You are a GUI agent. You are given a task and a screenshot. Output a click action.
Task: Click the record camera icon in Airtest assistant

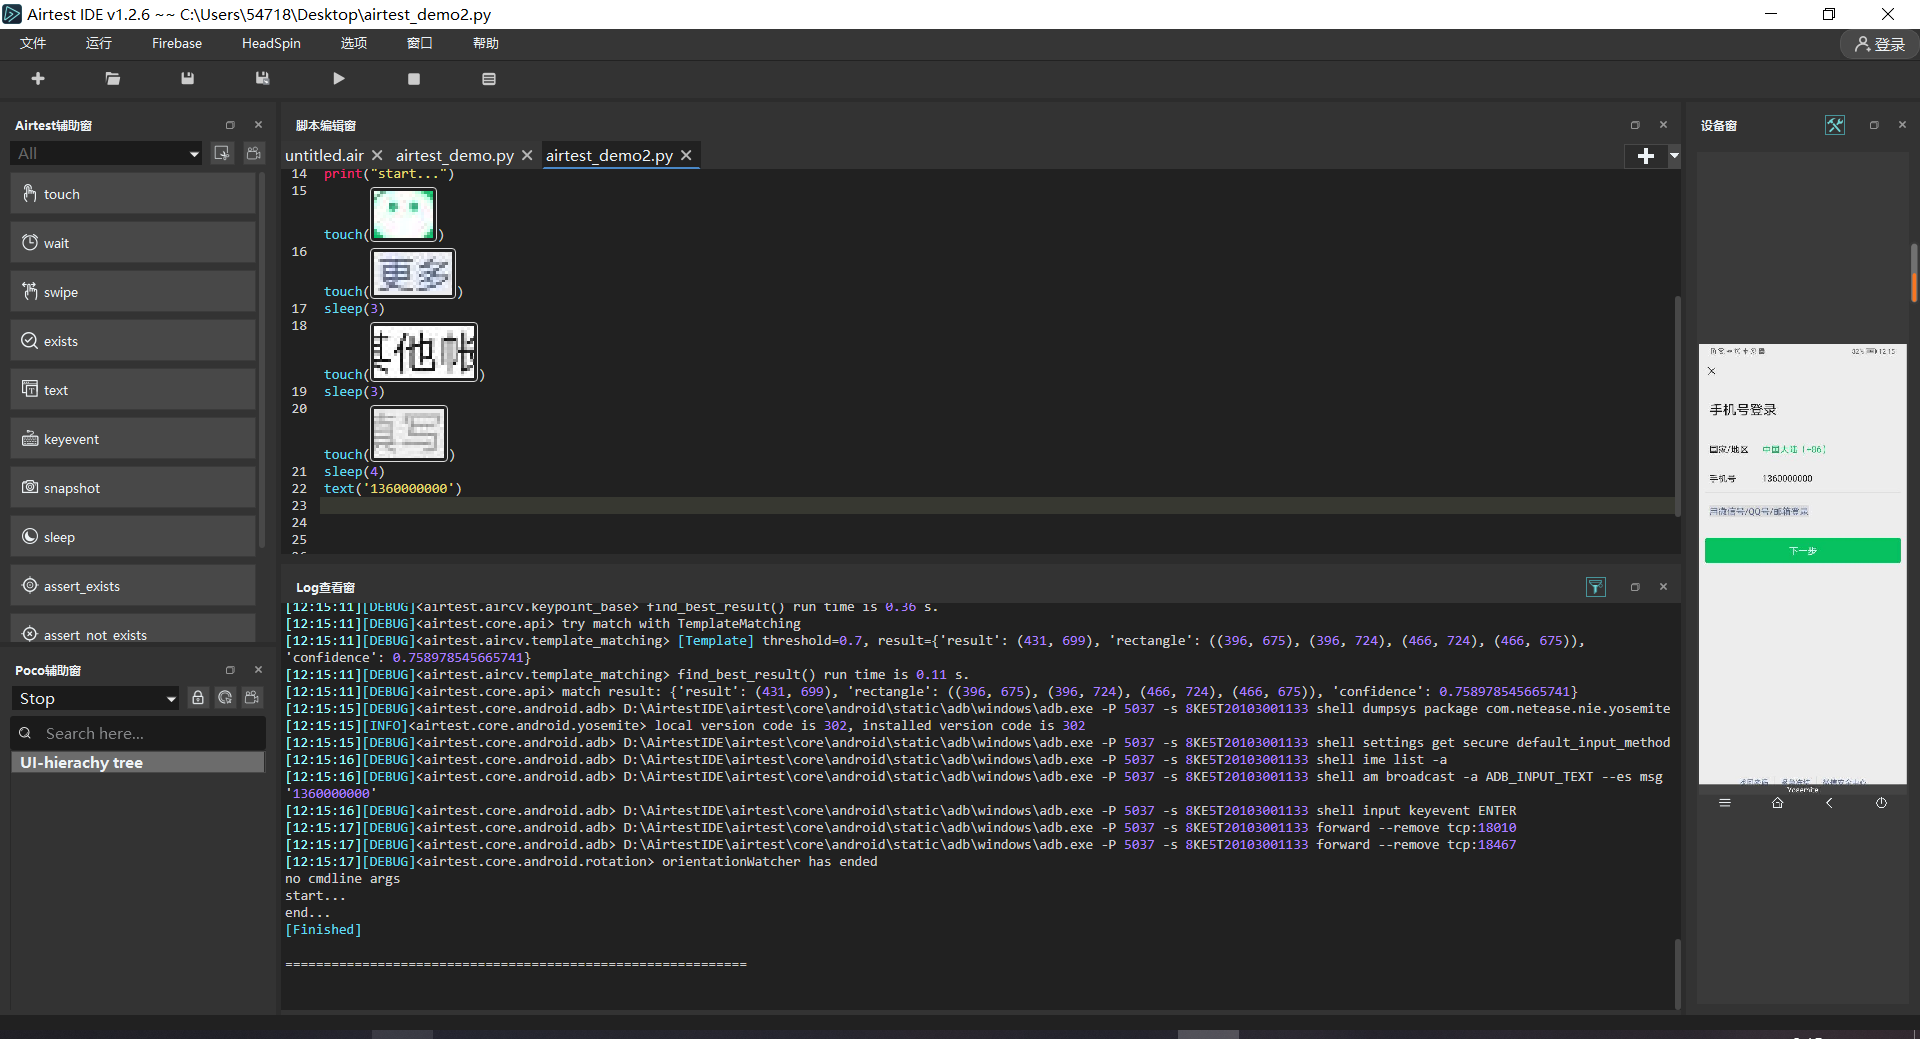pyautogui.click(x=254, y=153)
